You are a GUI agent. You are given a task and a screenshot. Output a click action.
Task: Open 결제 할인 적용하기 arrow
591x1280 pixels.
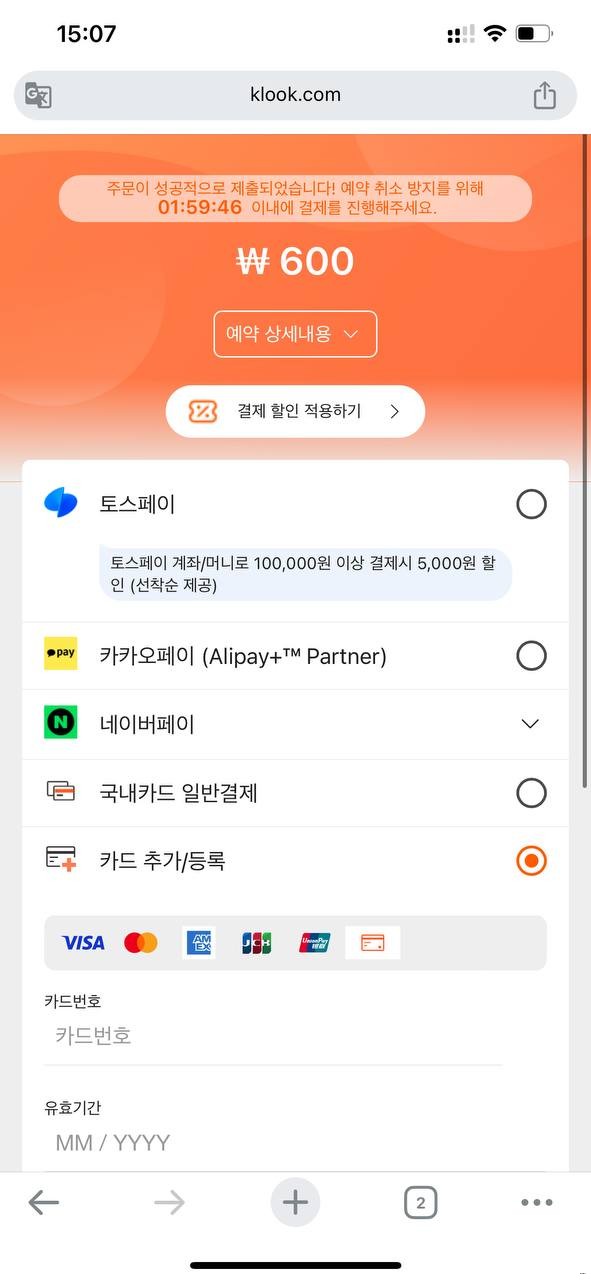[394, 411]
